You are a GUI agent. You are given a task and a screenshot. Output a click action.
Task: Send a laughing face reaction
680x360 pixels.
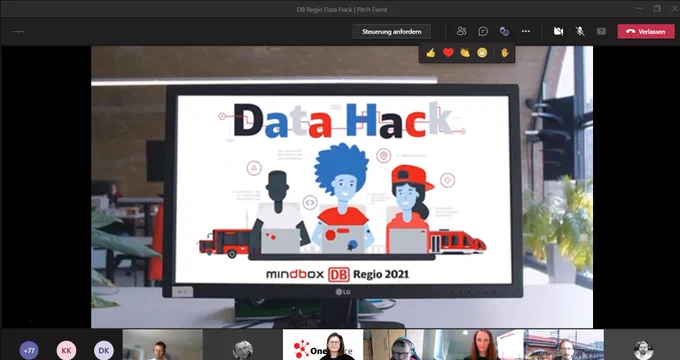pyautogui.click(x=482, y=53)
